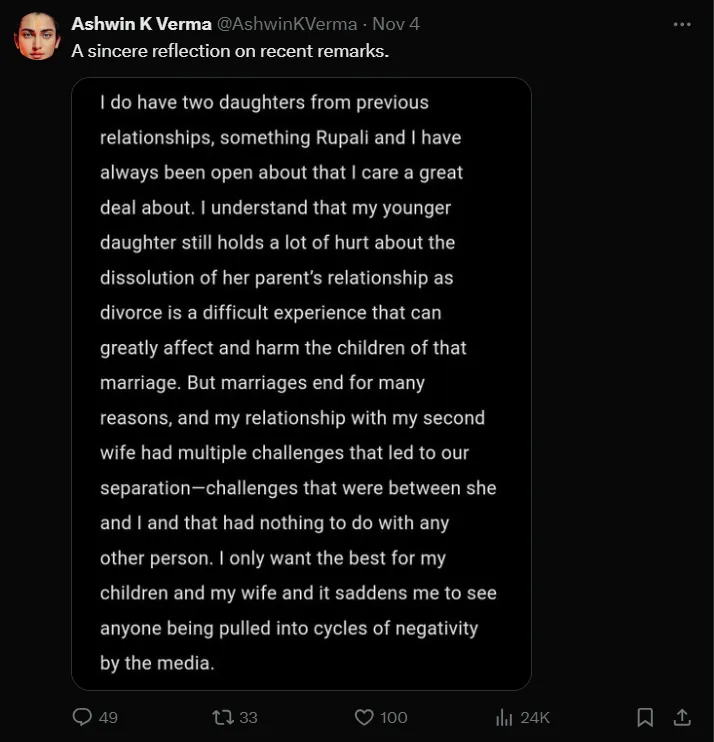This screenshot has width=714, height=742.
Task: Bookmark this post
Action: tap(646, 717)
